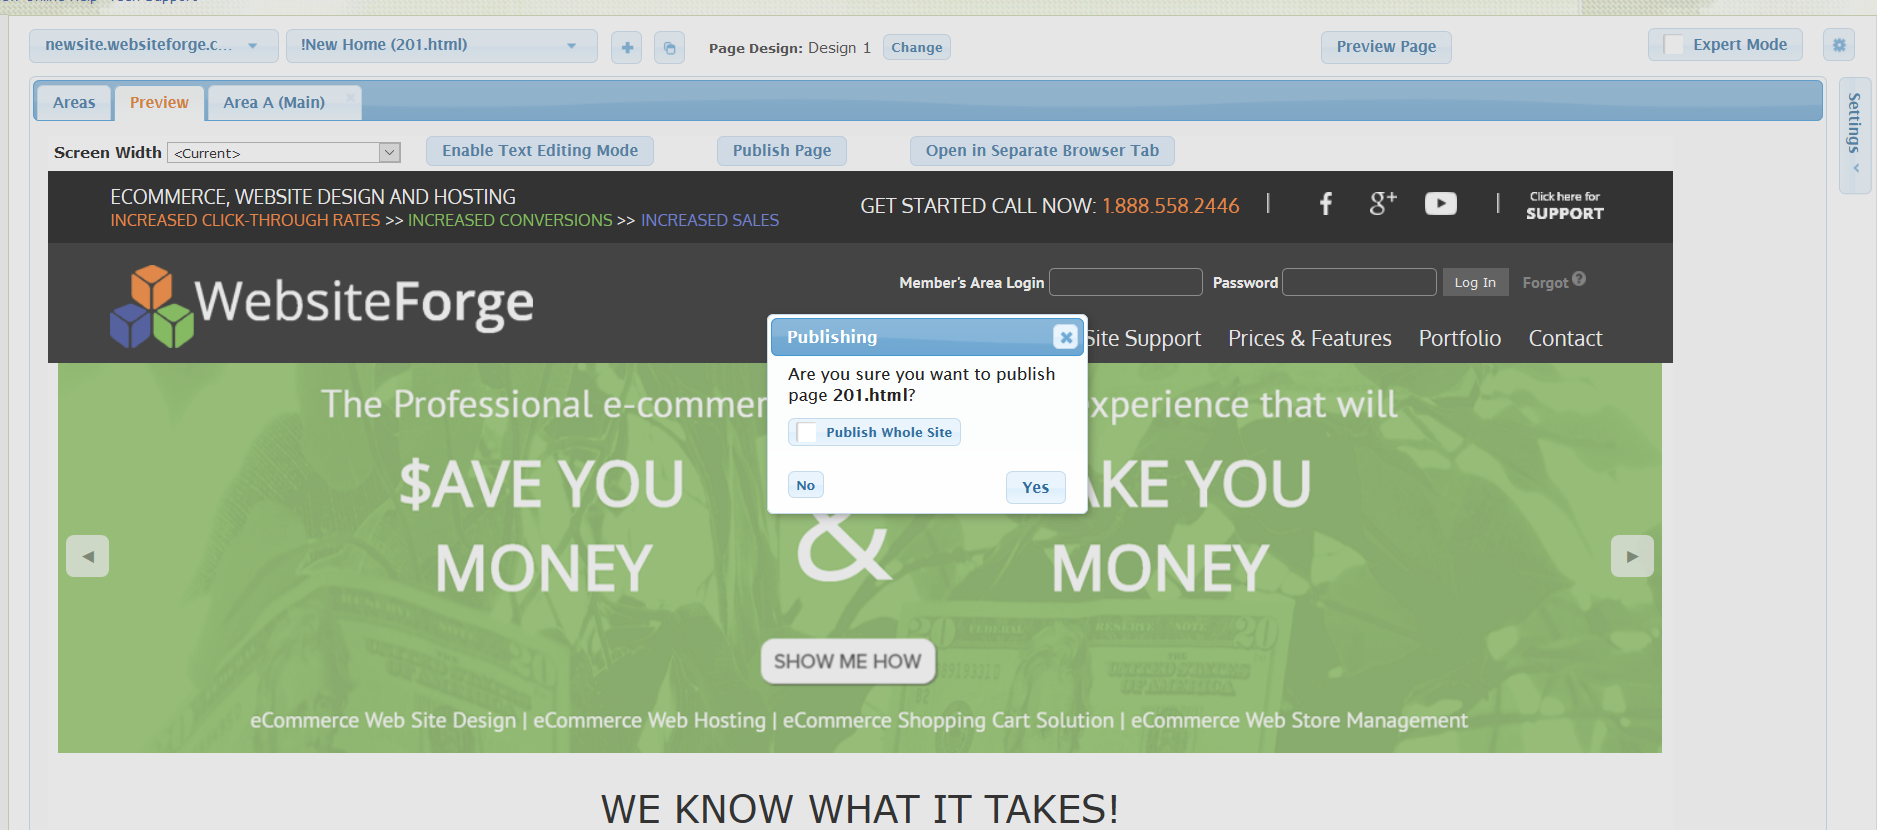1877x830 pixels.
Task: Advance to the next banner slide
Action: click(x=1632, y=556)
